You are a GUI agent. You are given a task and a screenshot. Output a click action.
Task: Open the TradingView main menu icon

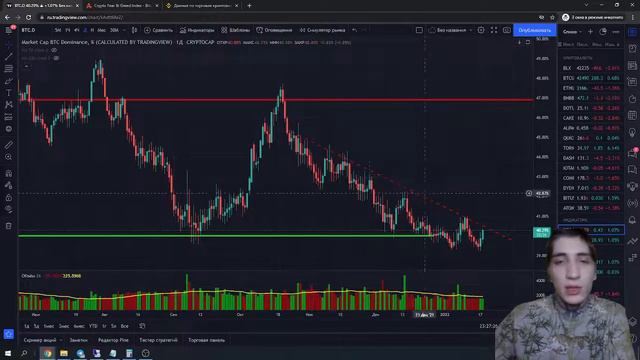[x=9, y=30]
